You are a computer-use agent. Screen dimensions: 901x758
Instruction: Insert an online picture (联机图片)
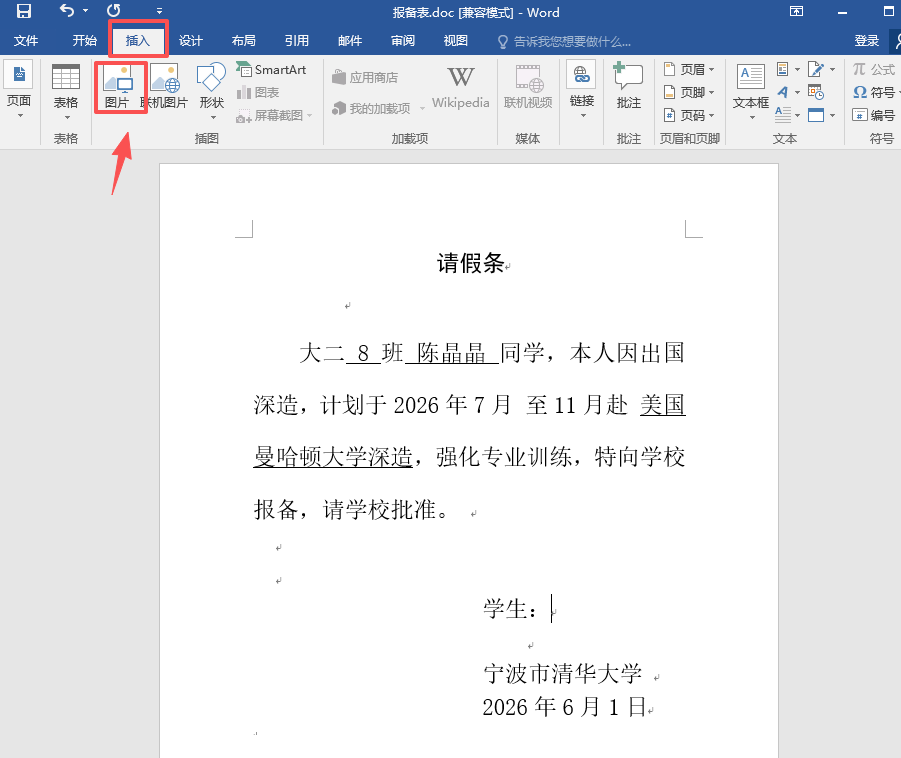(x=164, y=86)
